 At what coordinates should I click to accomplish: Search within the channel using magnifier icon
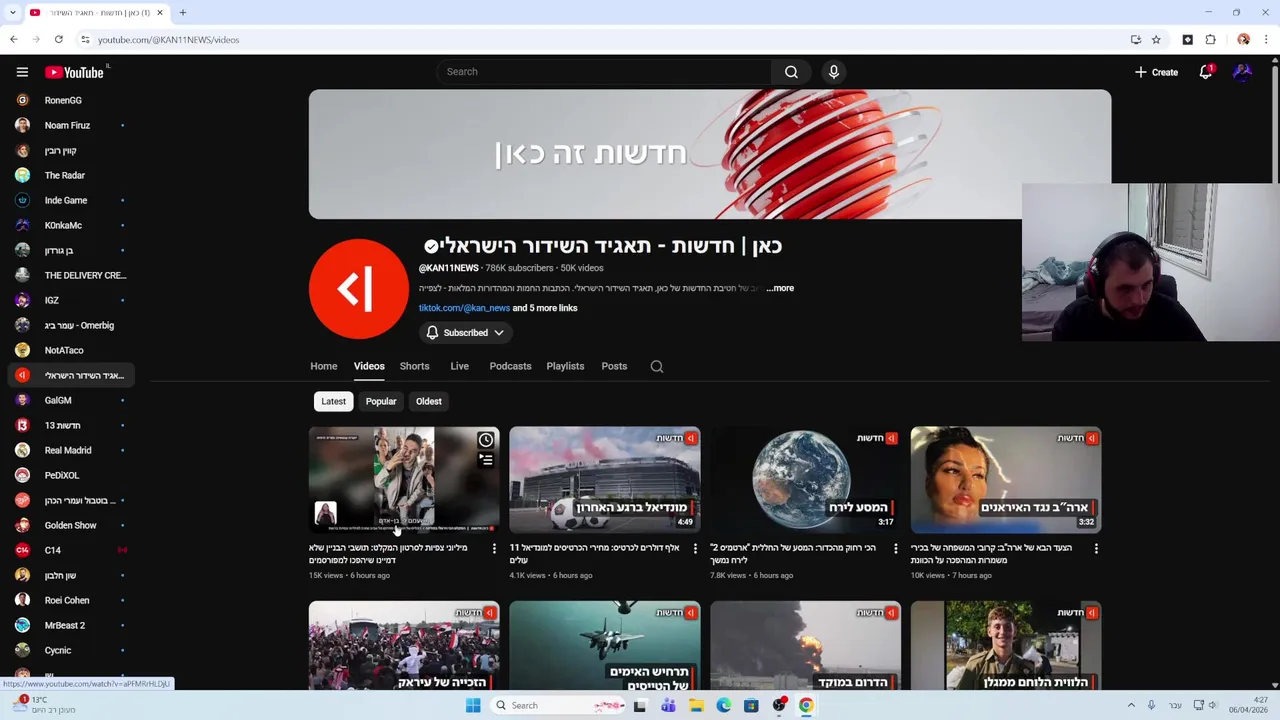tap(657, 366)
